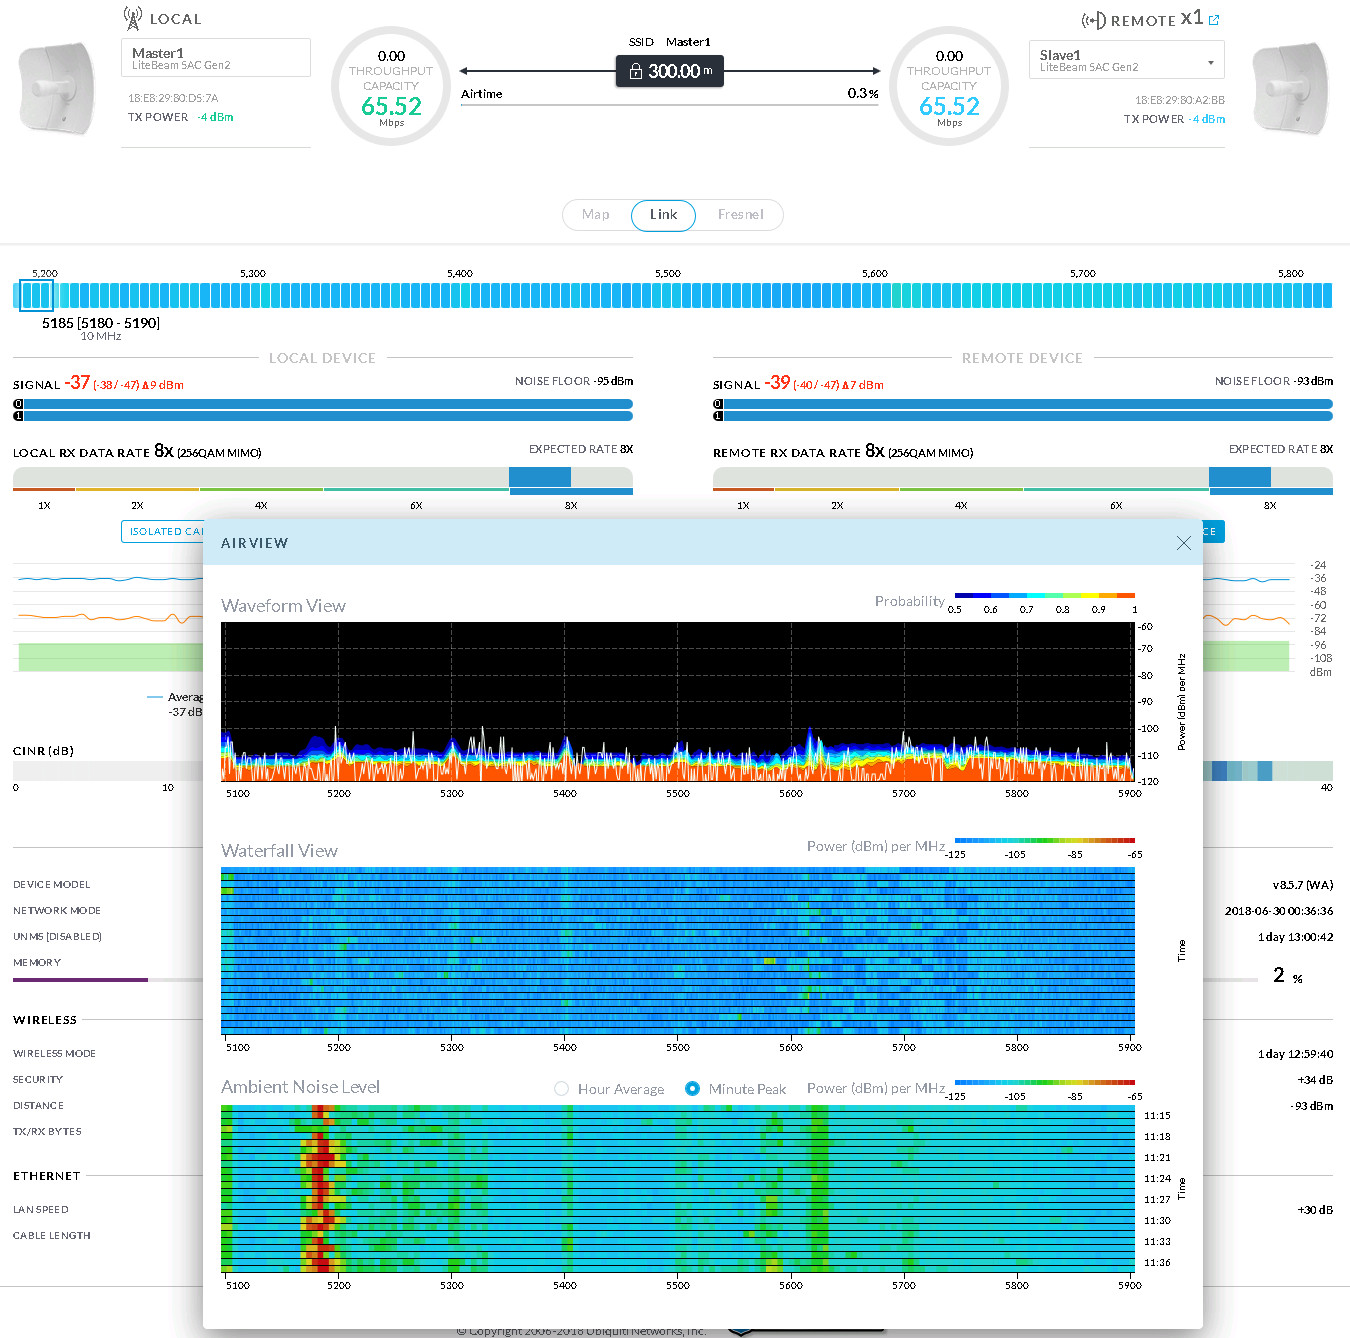Click the remote signal -39 value
1350x1338 pixels.
[x=778, y=383]
